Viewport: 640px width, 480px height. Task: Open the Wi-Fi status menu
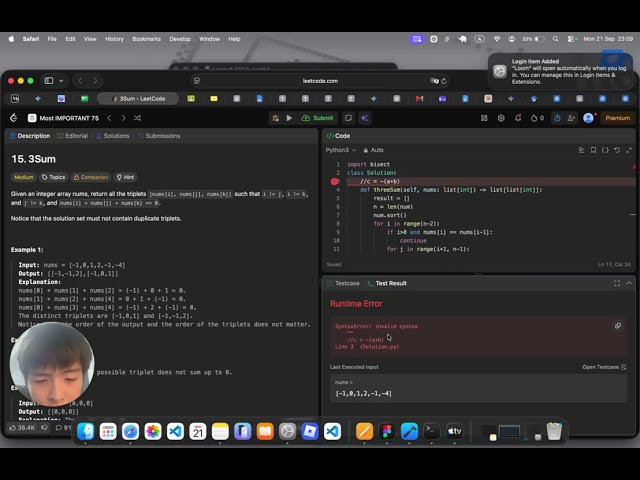tap(497, 39)
